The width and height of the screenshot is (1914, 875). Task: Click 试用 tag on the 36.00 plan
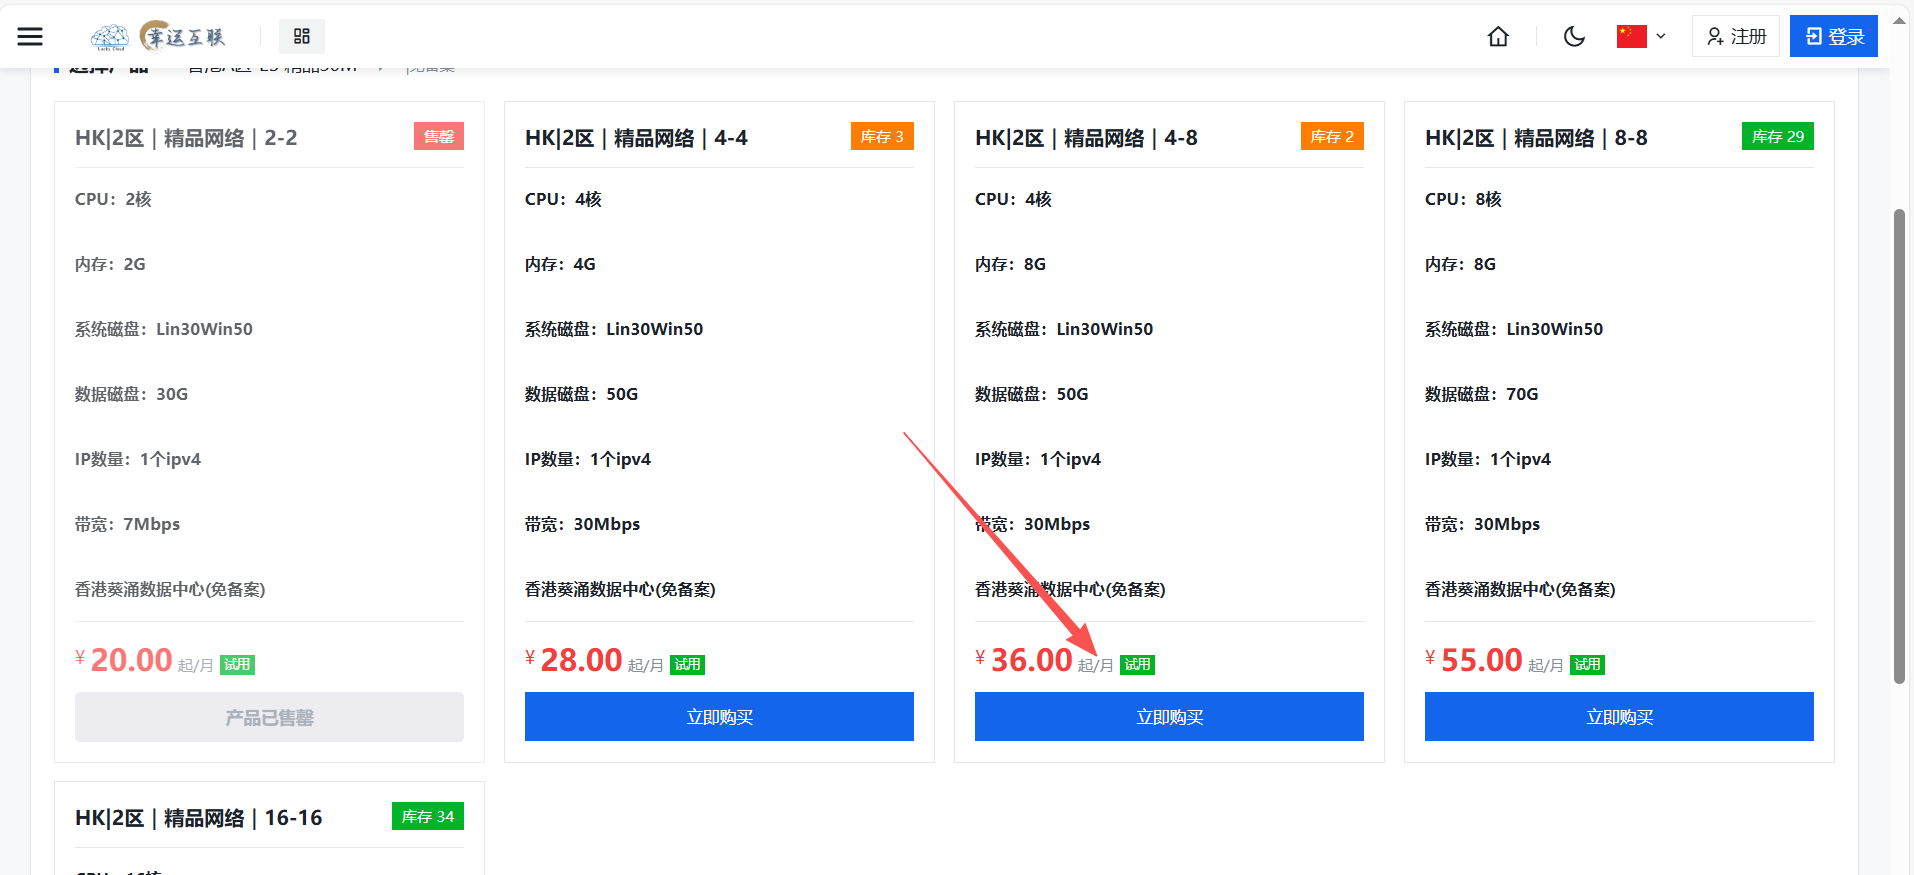click(x=1137, y=665)
